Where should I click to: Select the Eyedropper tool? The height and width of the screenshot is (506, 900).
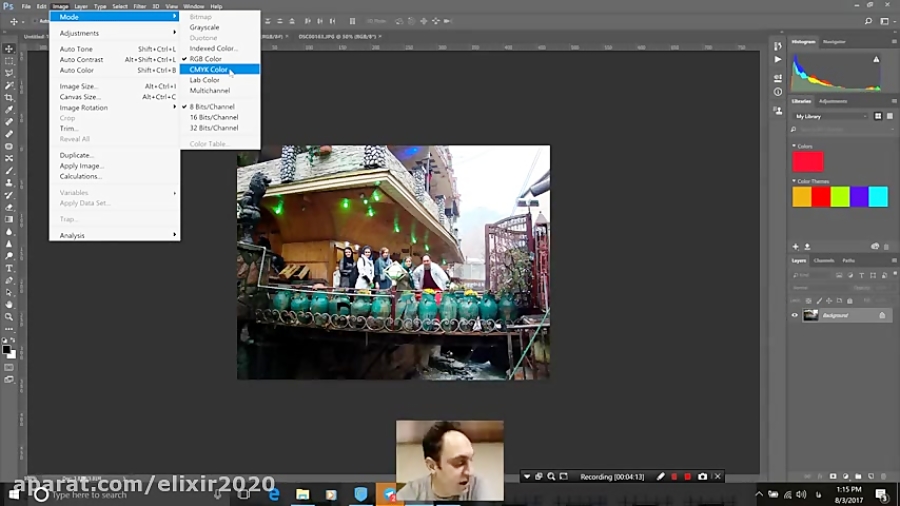(9, 110)
